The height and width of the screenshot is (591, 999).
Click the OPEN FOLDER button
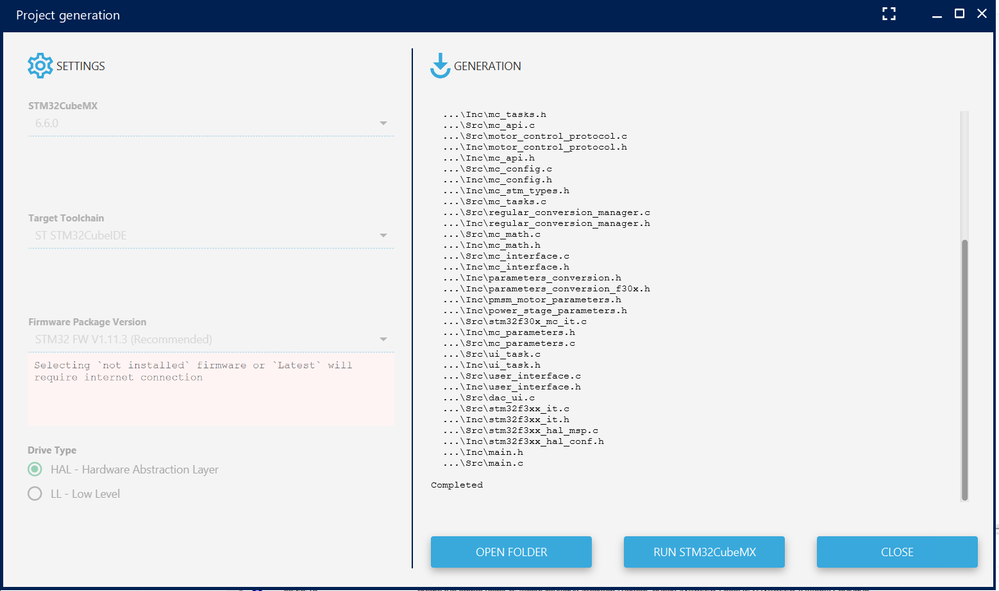(x=511, y=552)
